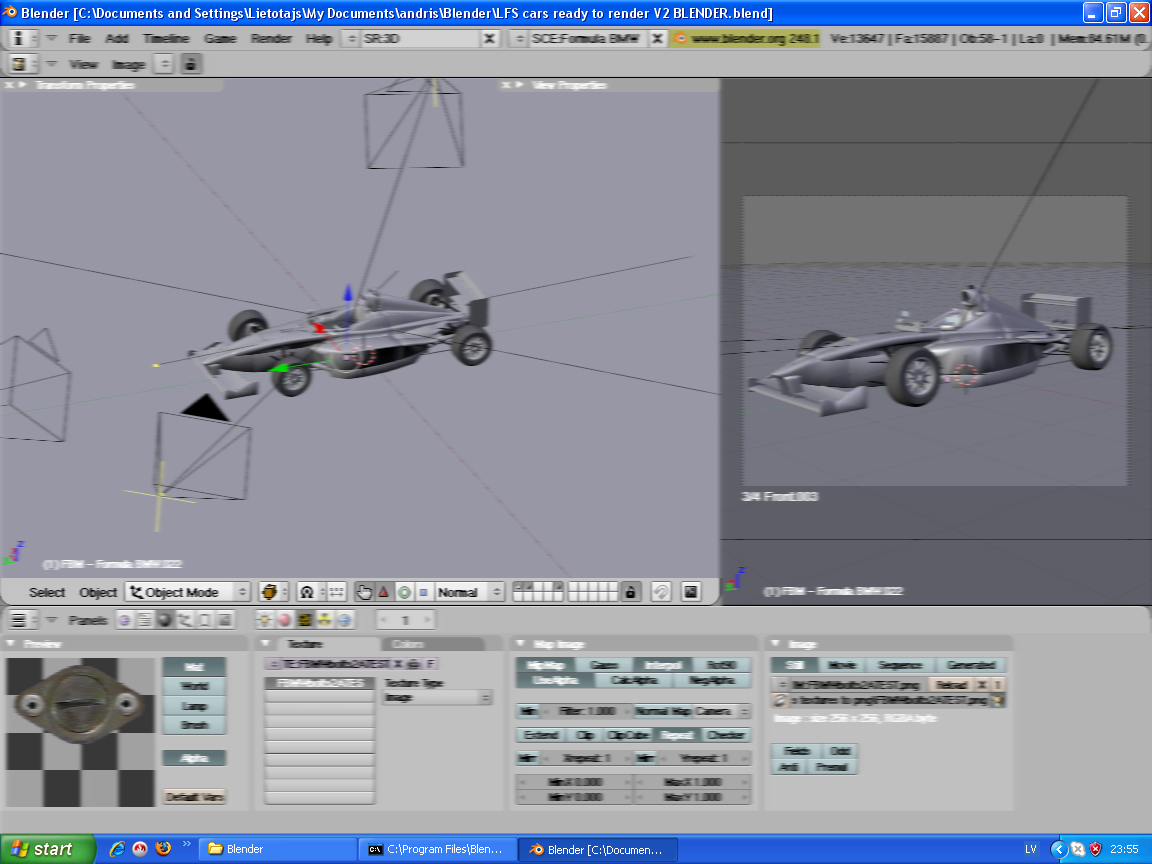Open the Scene context icon in Panels
This screenshot has width=1152, height=864.
(x=225, y=620)
